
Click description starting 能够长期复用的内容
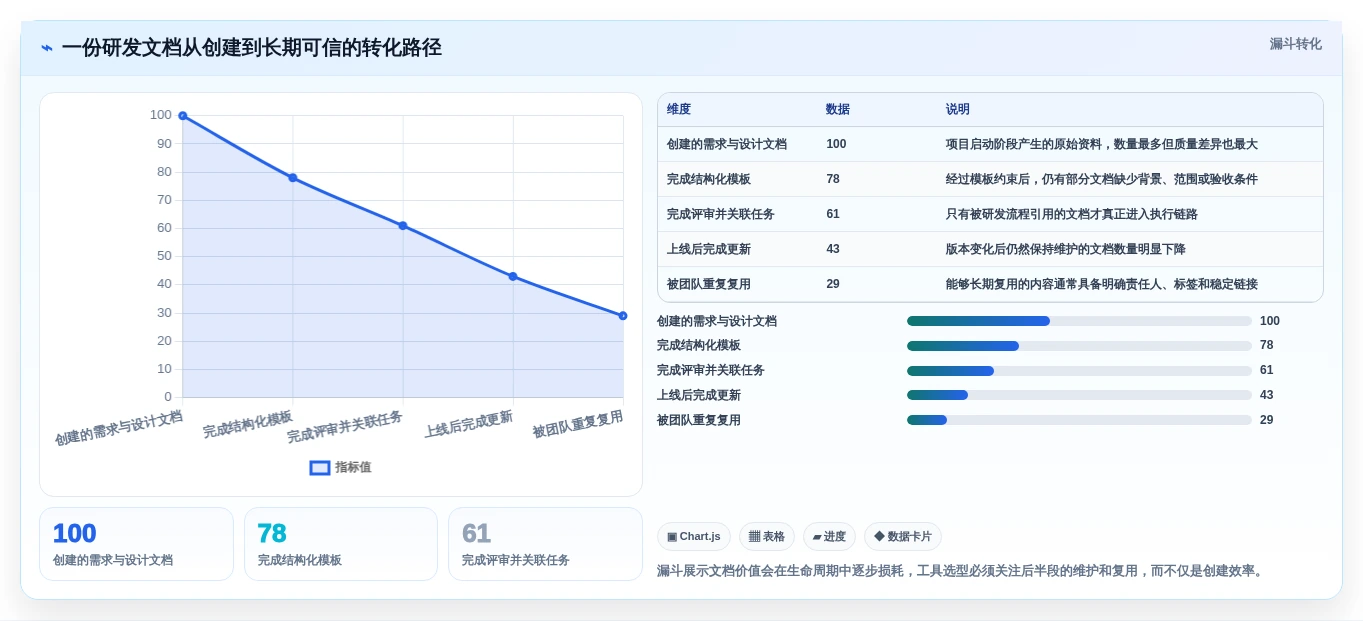[1102, 284]
